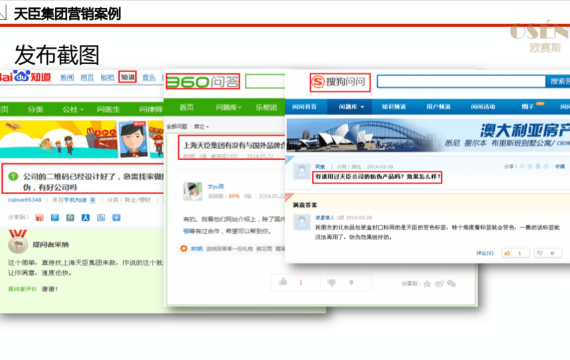
Task: Open 首页 in the 360 green navigation bar
Action: click(x=187, y=107)
